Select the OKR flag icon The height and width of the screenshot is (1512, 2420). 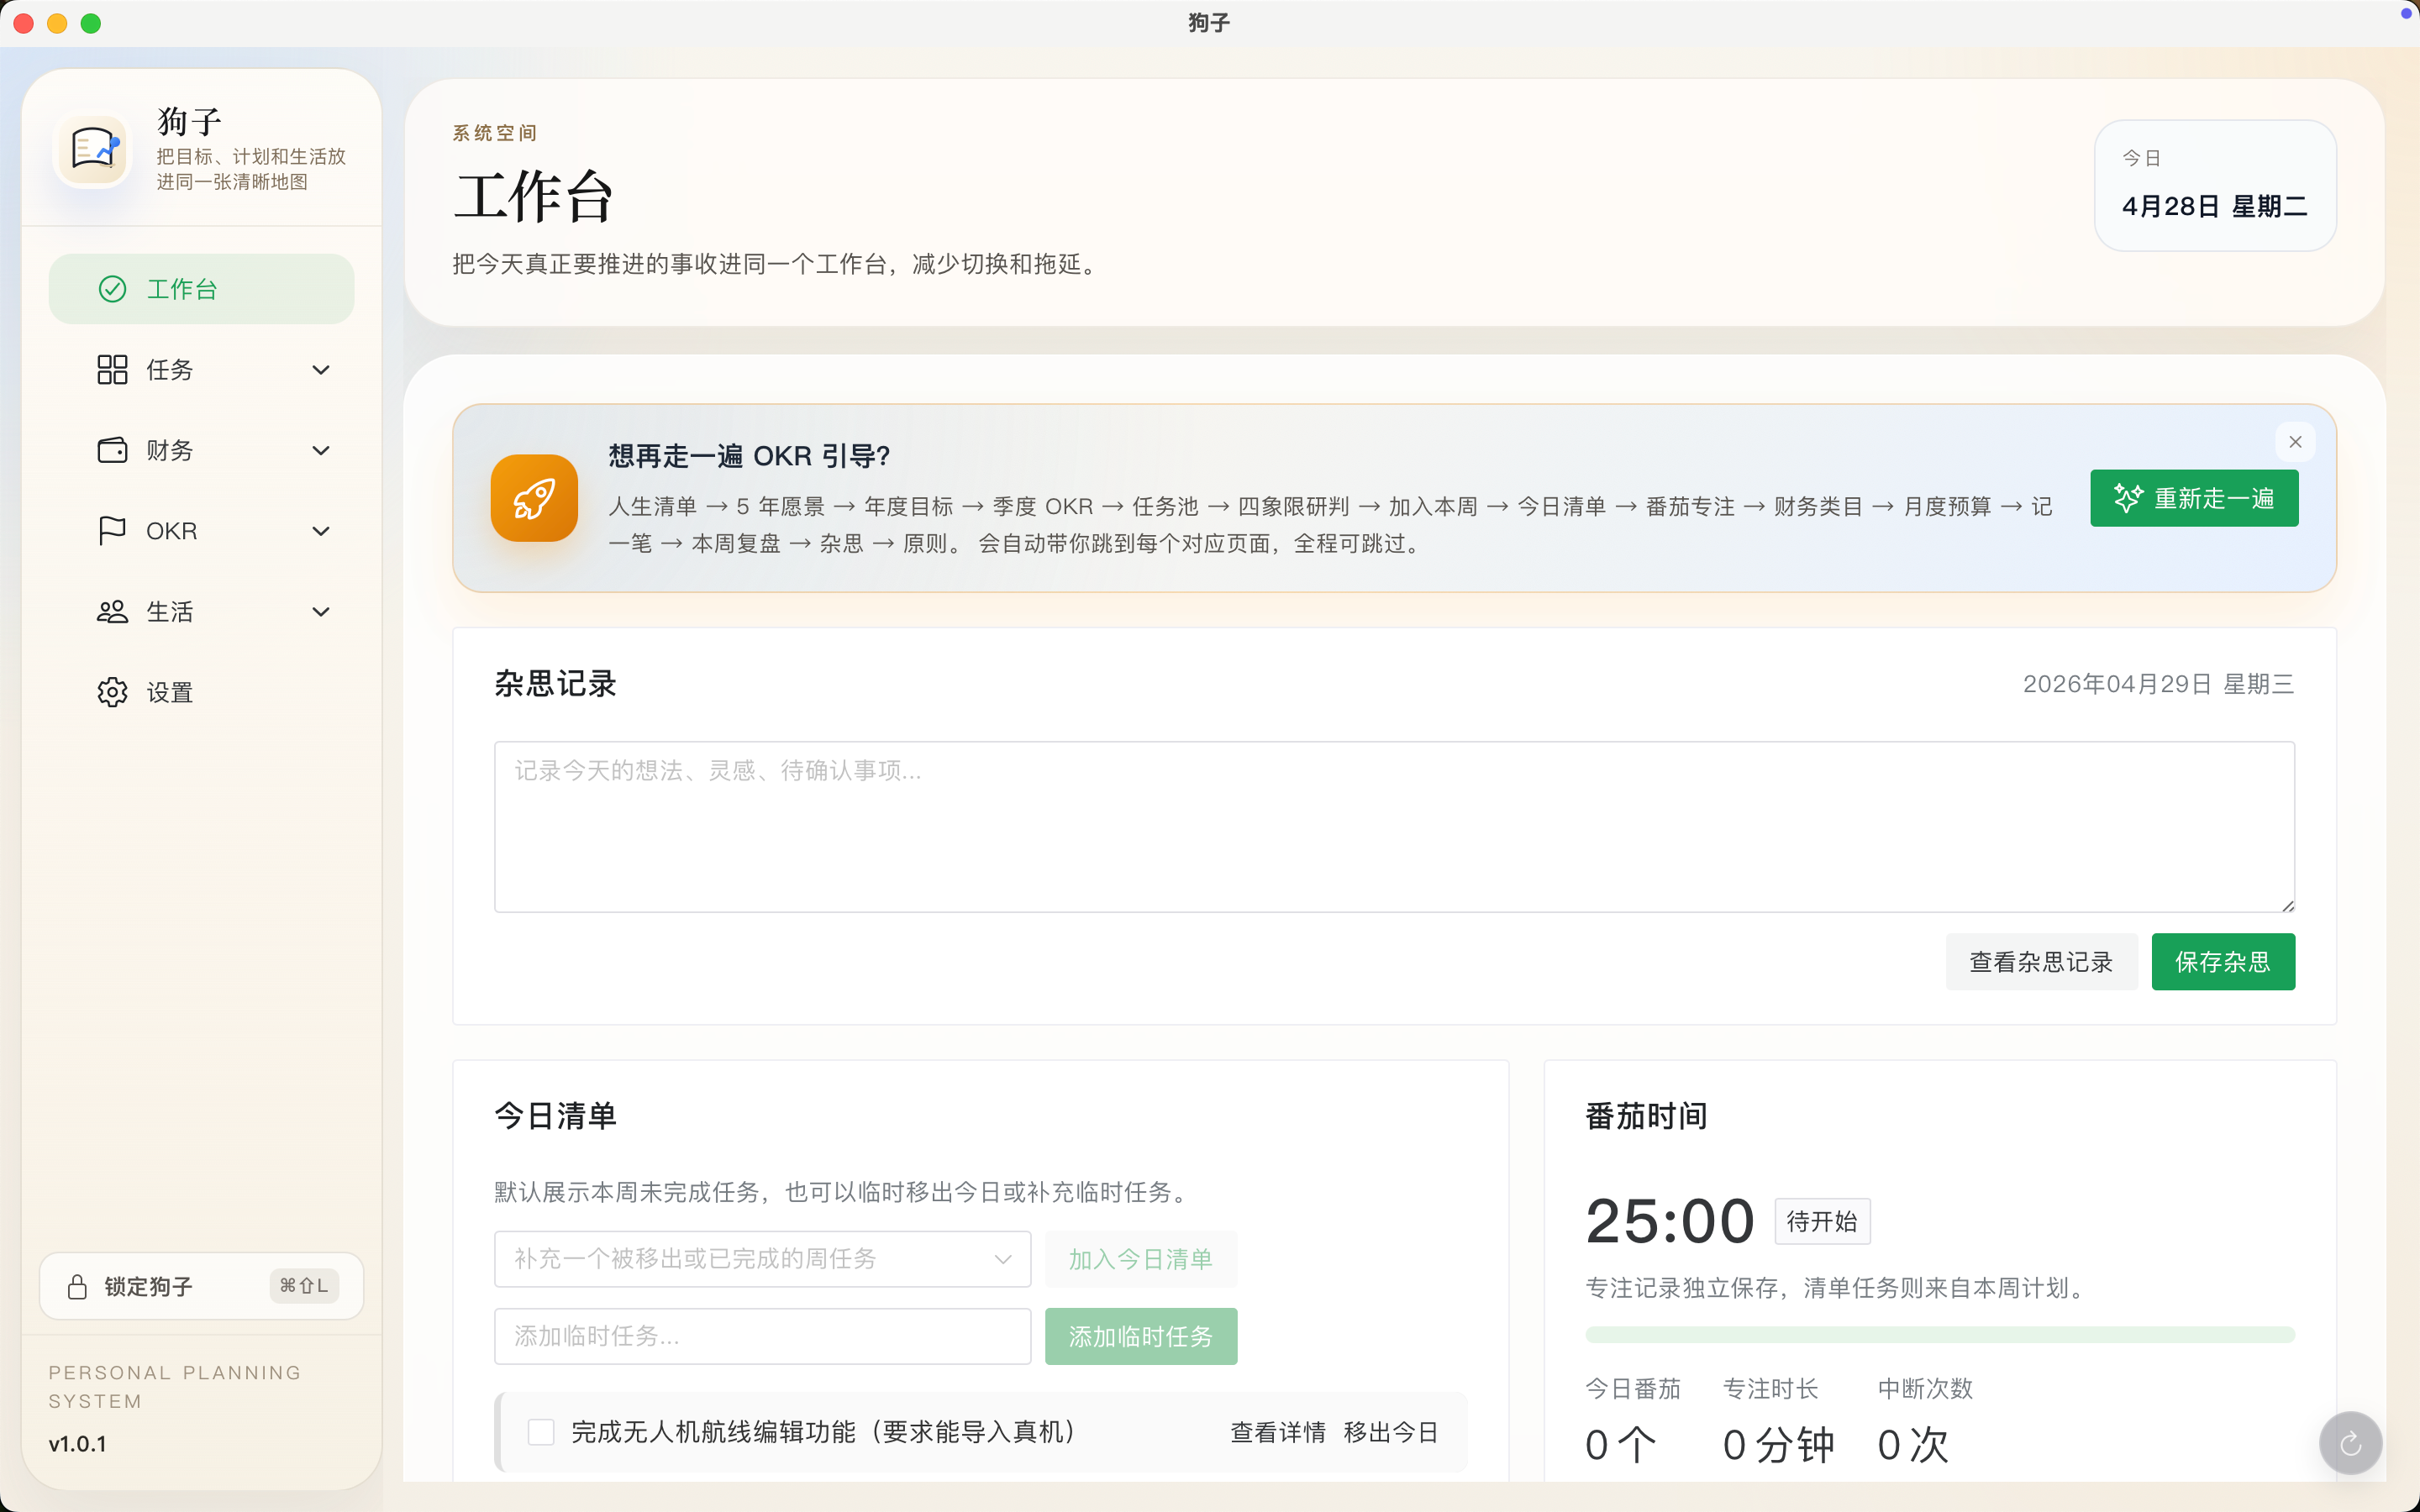pyautogui.click(x=112, y=530)
